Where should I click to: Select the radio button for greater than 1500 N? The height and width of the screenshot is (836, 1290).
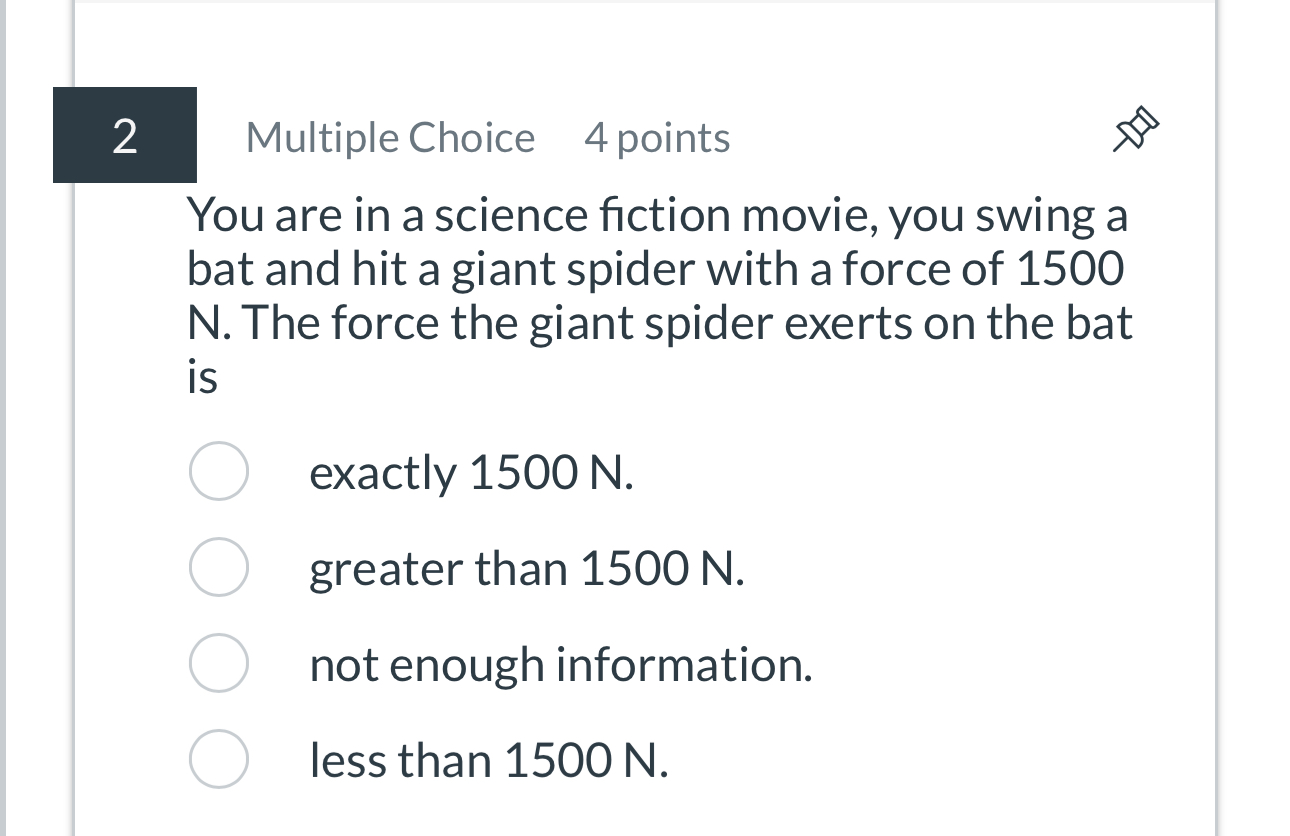(218, 567)
